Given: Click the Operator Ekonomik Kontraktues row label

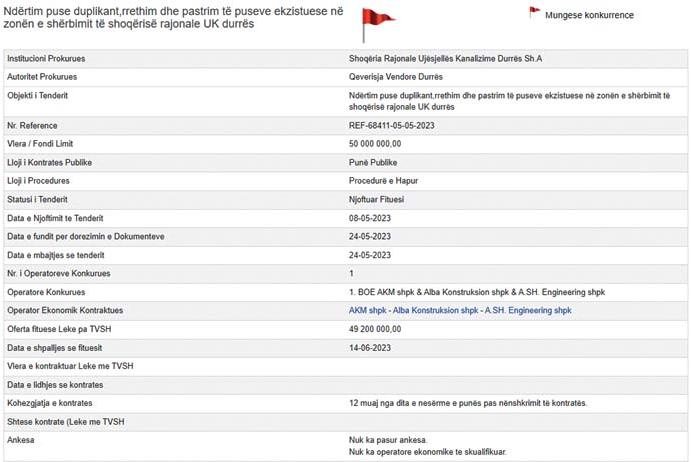Looking at the screenshot, I should 64,311.
